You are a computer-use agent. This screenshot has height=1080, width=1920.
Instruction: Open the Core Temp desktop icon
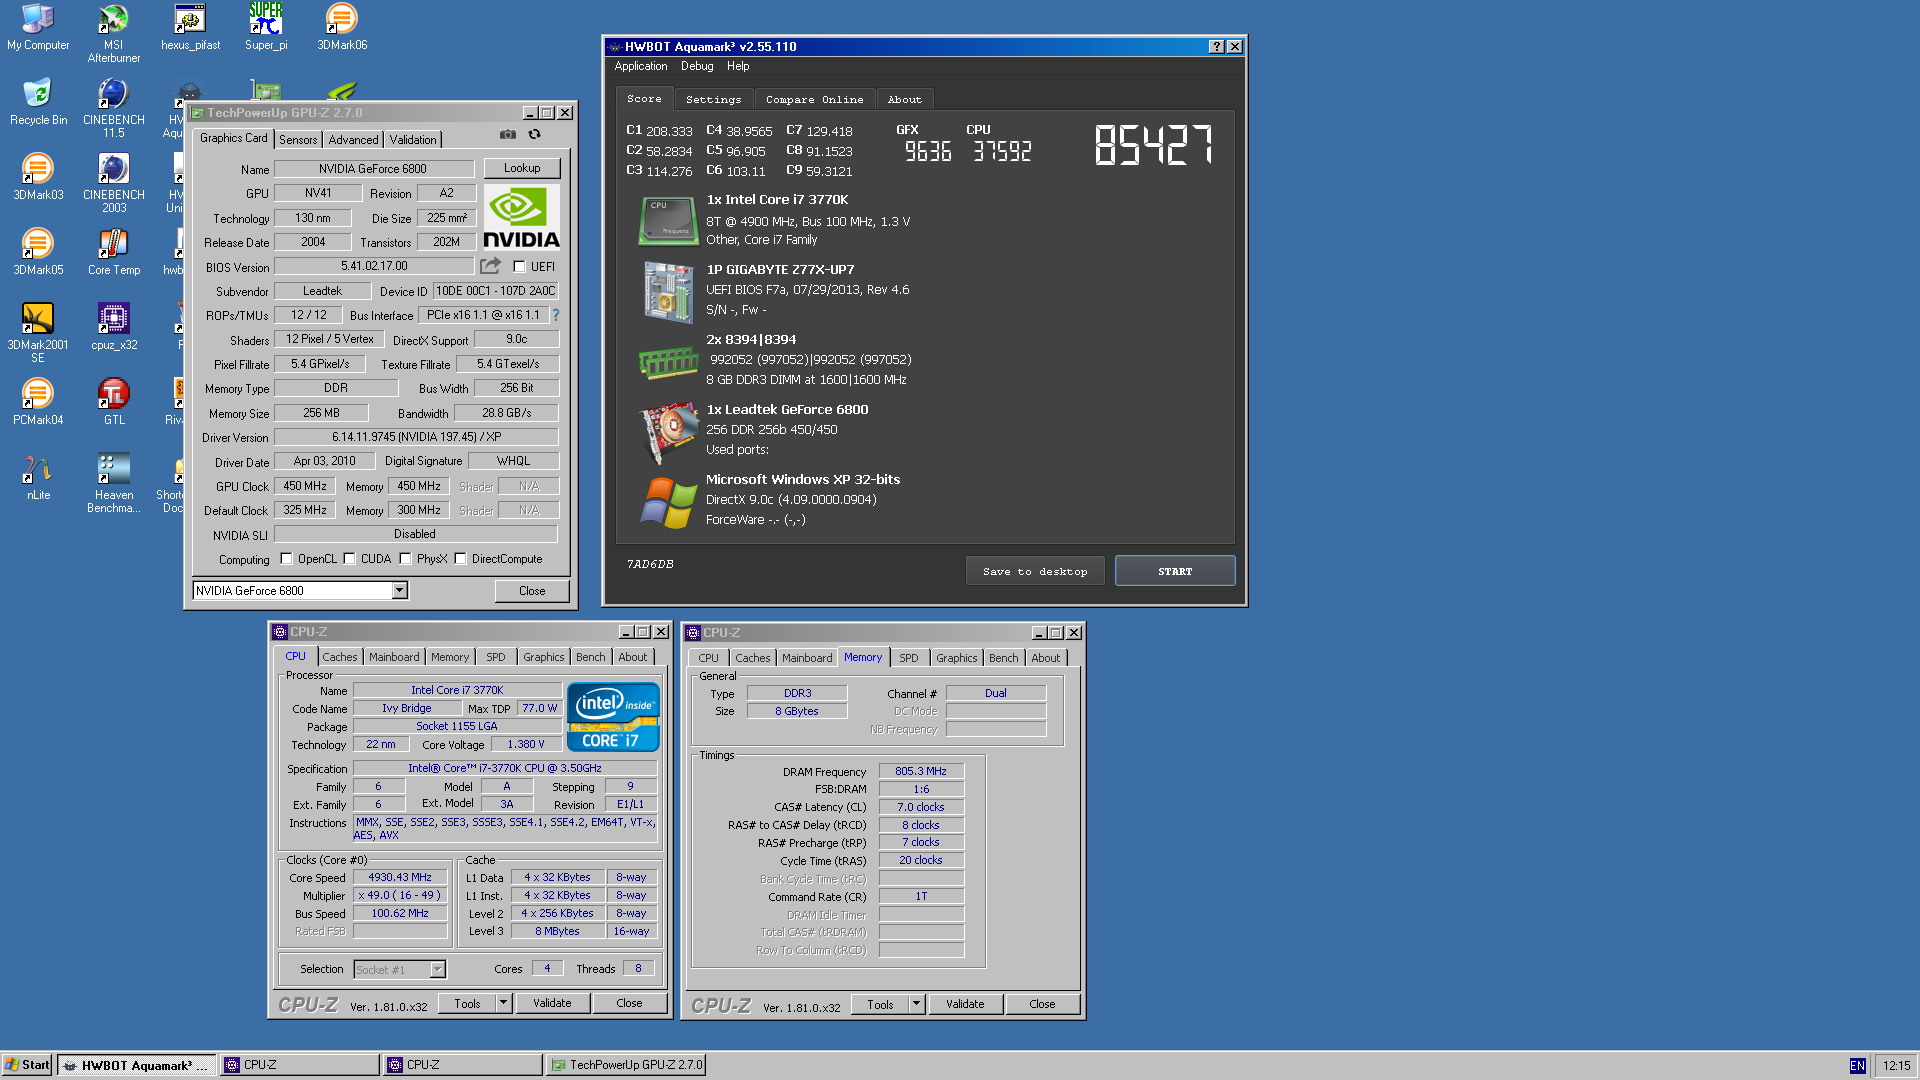coord(114,252)
